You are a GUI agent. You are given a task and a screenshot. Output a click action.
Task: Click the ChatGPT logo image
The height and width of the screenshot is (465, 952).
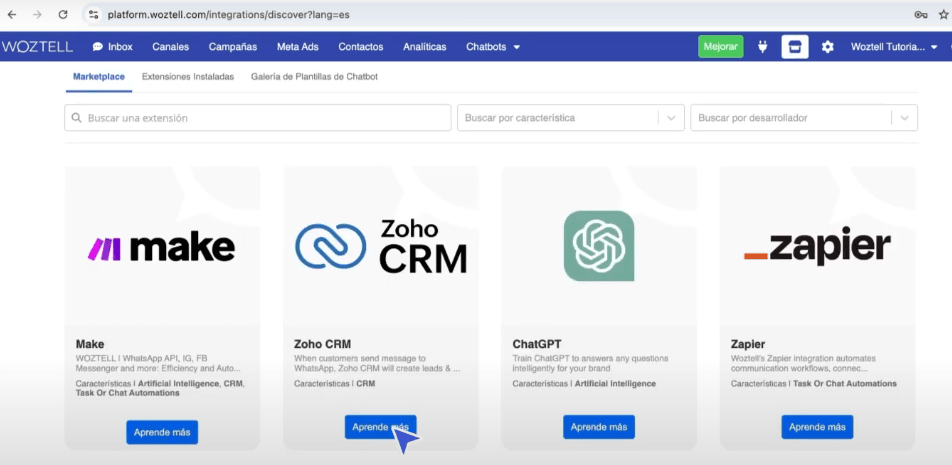pyautogui.click(x=599, y=246)
